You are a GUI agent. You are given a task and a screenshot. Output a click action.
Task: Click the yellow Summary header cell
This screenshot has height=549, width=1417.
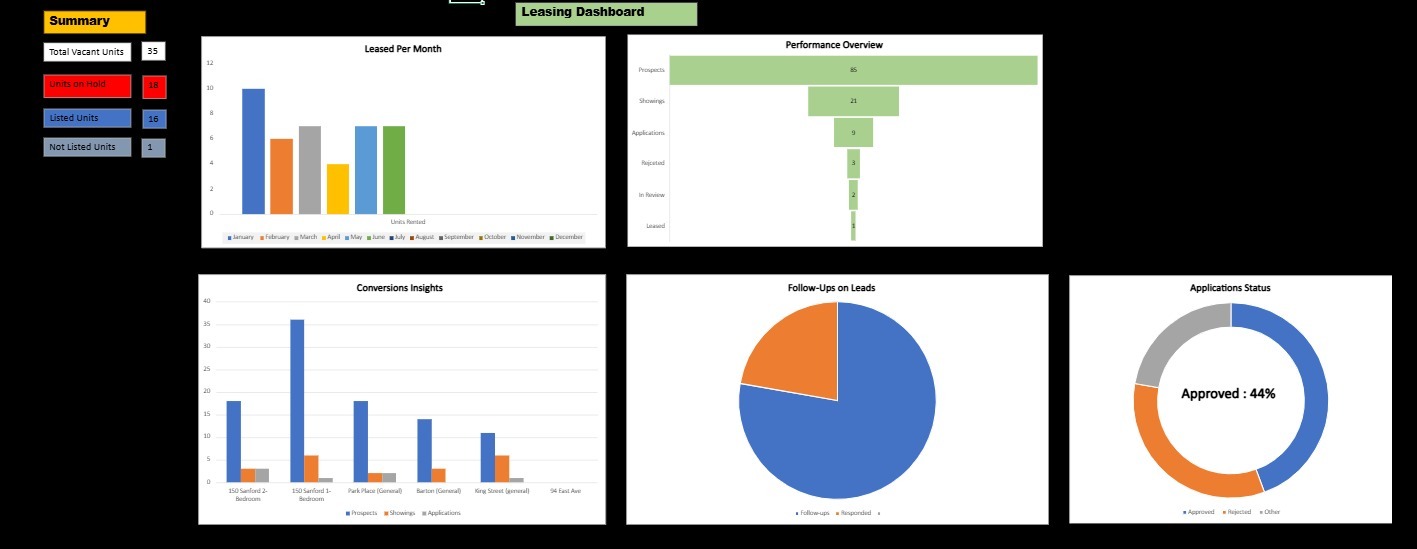(x=94, y=22)
